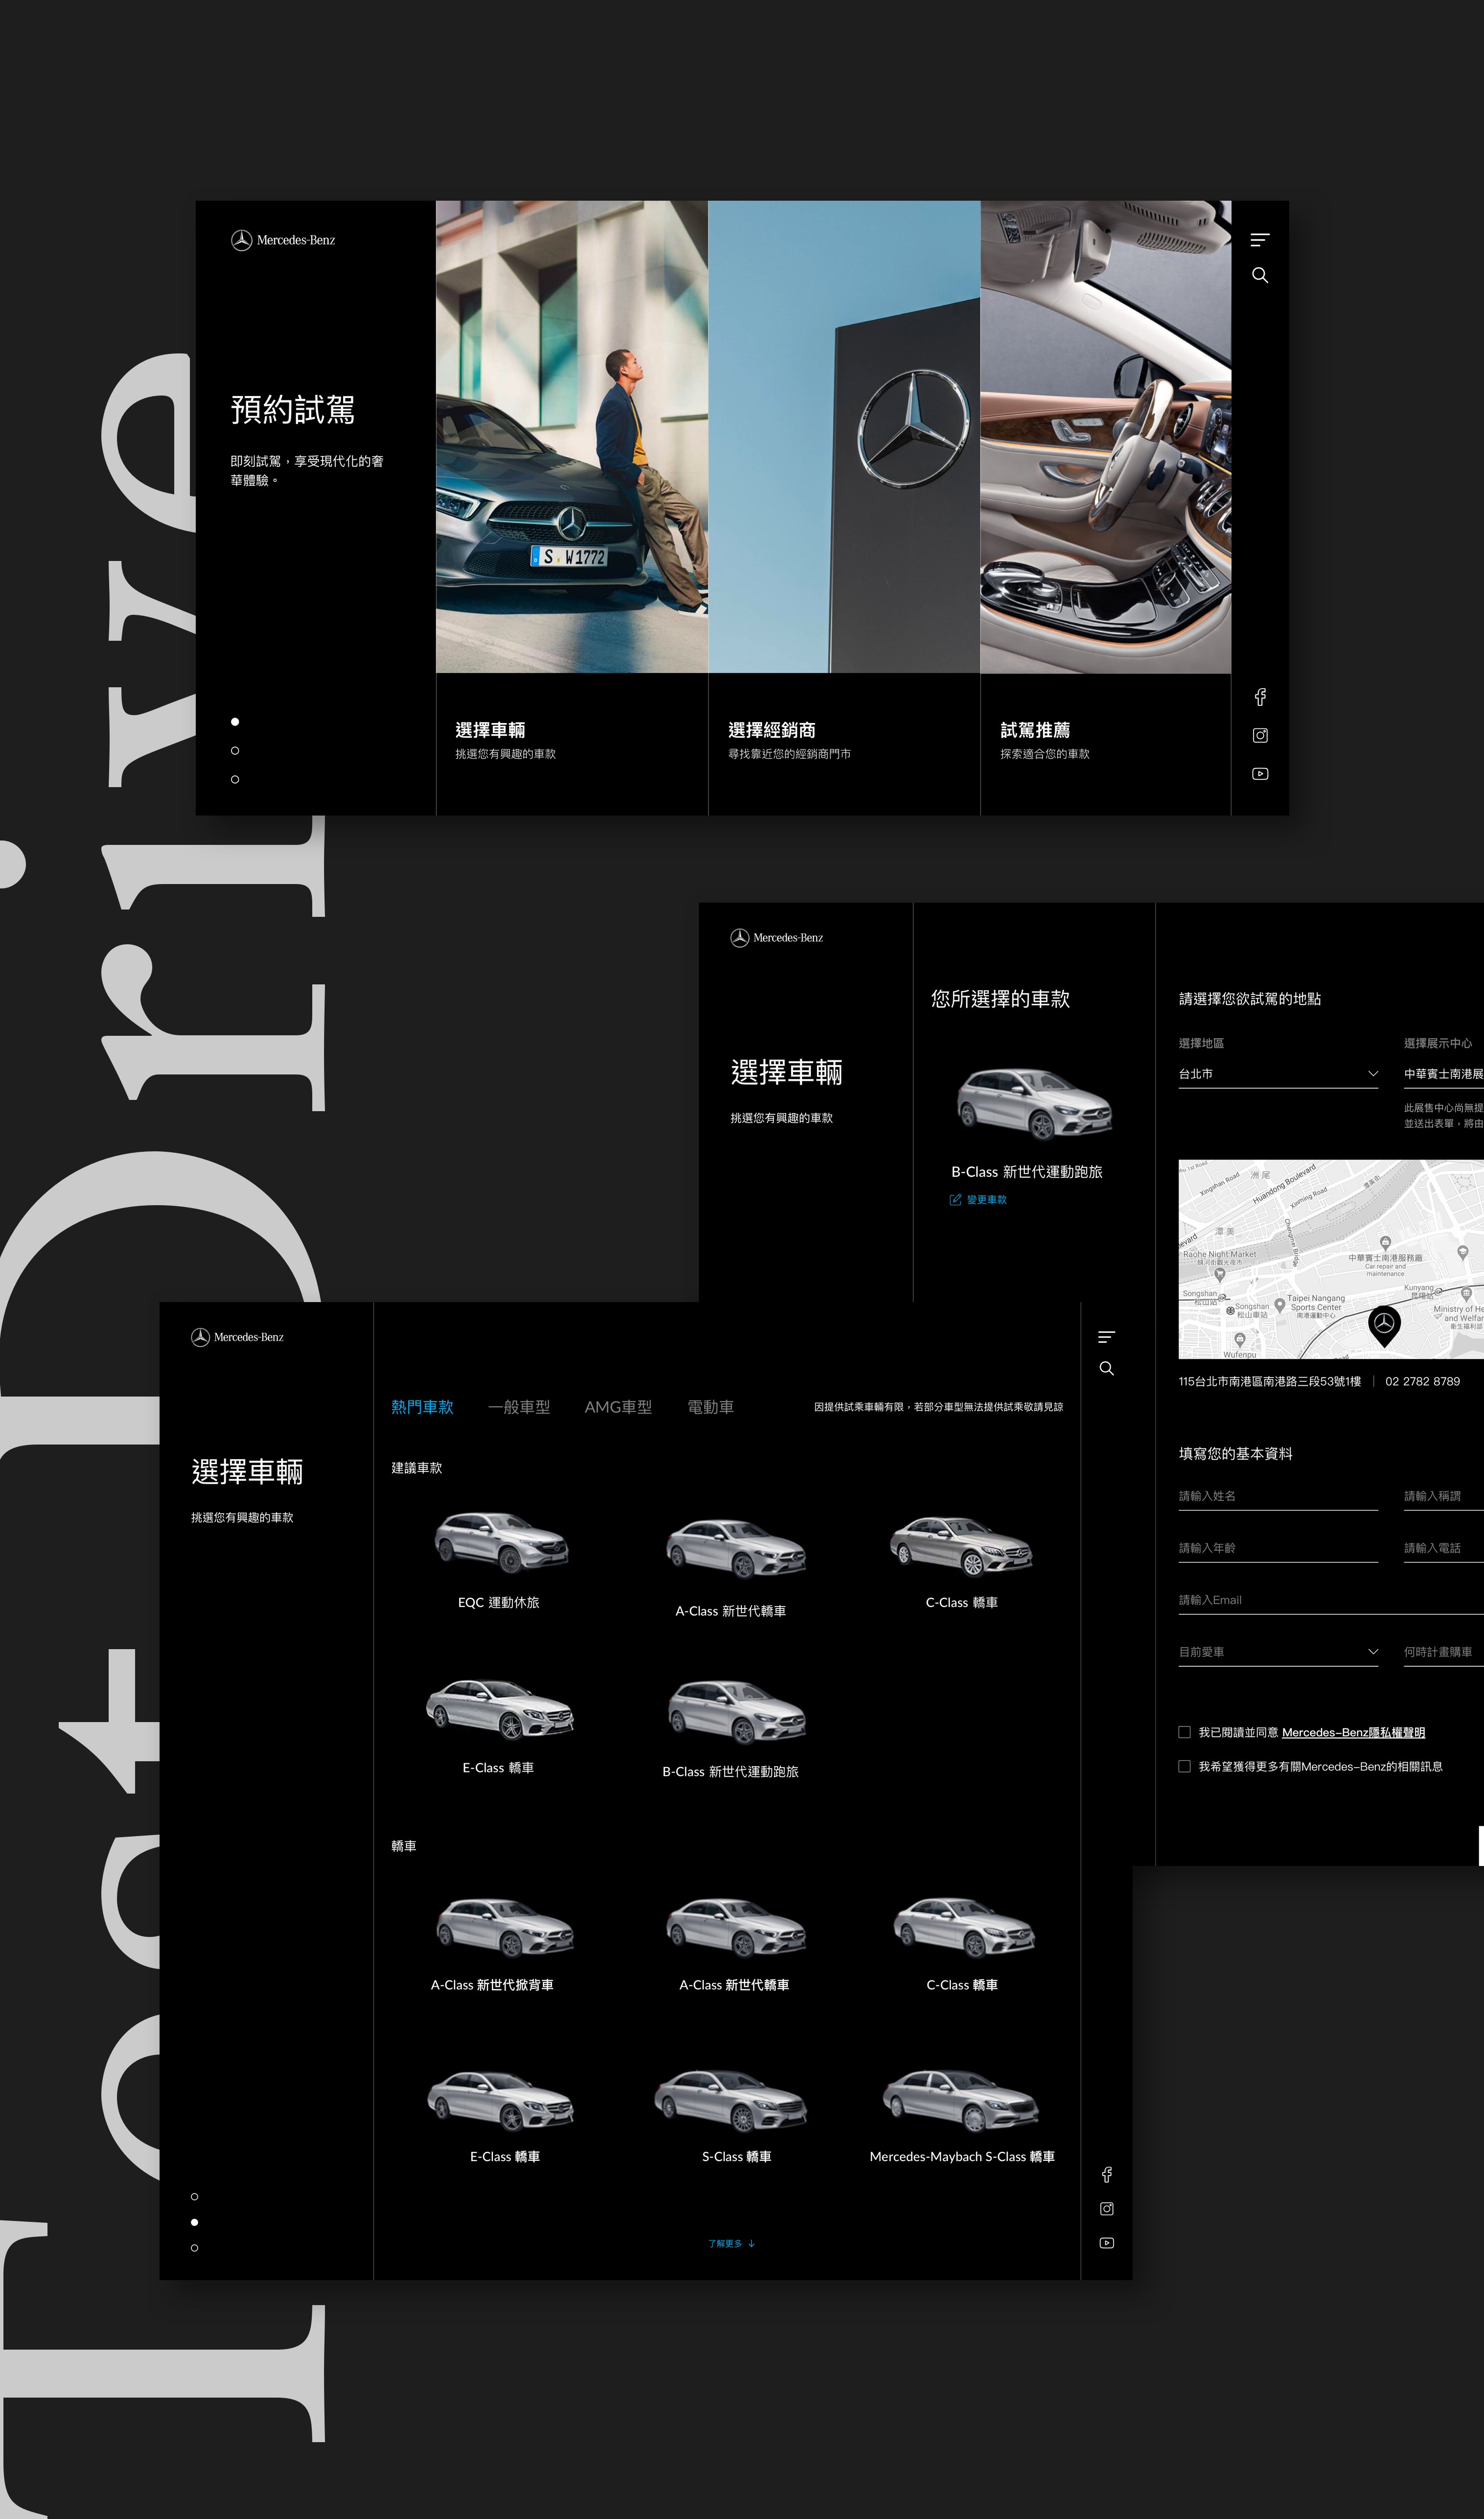Select first pagination dot on hero screen

(x=235, y=722)
